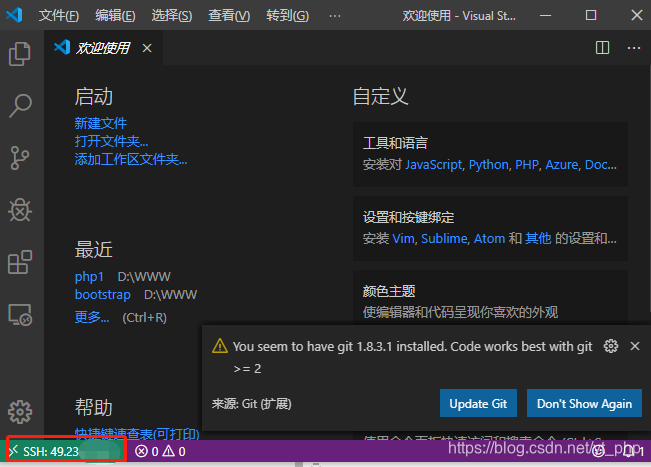Viewport: 651px width, 467px height.
Task: Close the 欢迎使用 tab
Action: [x=147, y=49]
